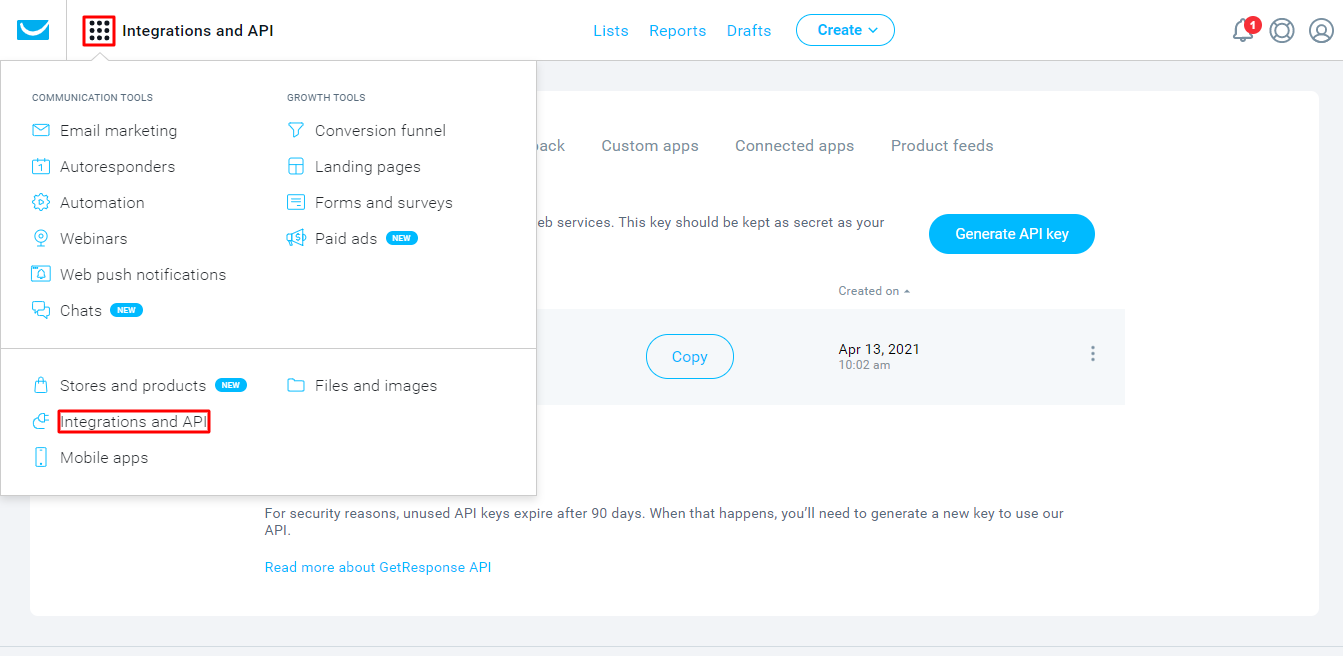The width and height of the screenshot is (1343, 656).
Task: Select Autoresponders in the tools menu
Action: (117, 167)
